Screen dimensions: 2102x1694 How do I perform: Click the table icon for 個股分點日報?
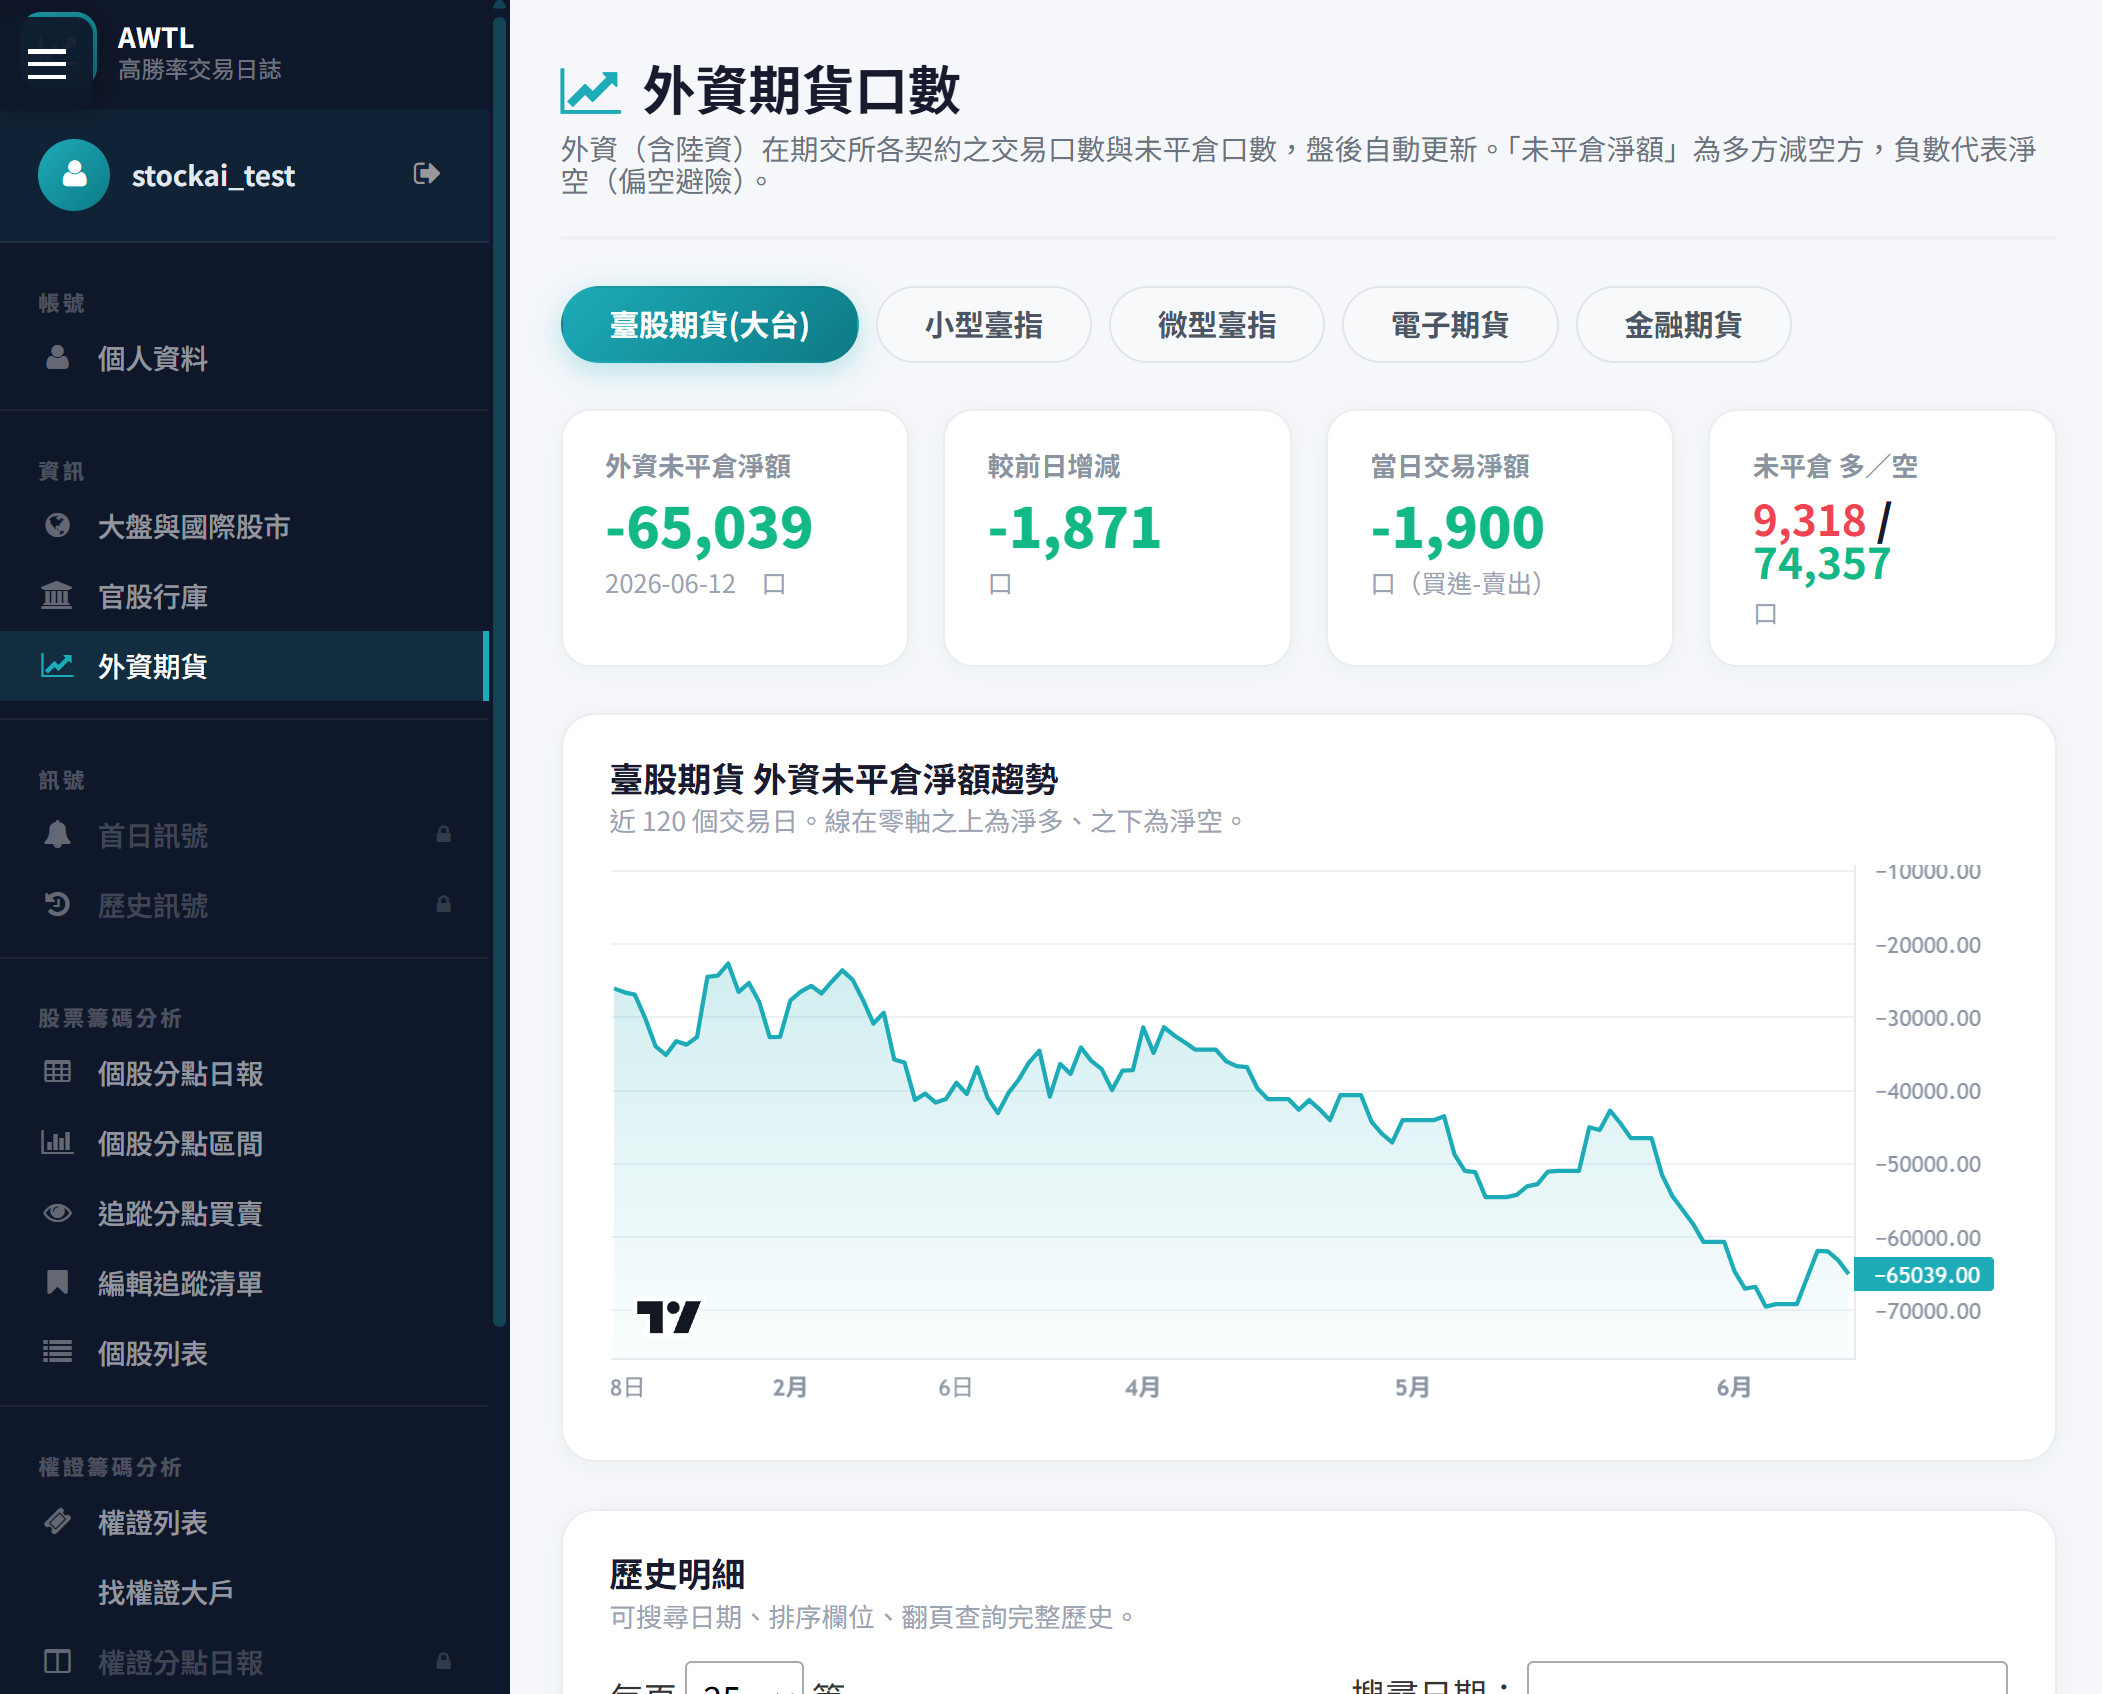(57, 1072)
